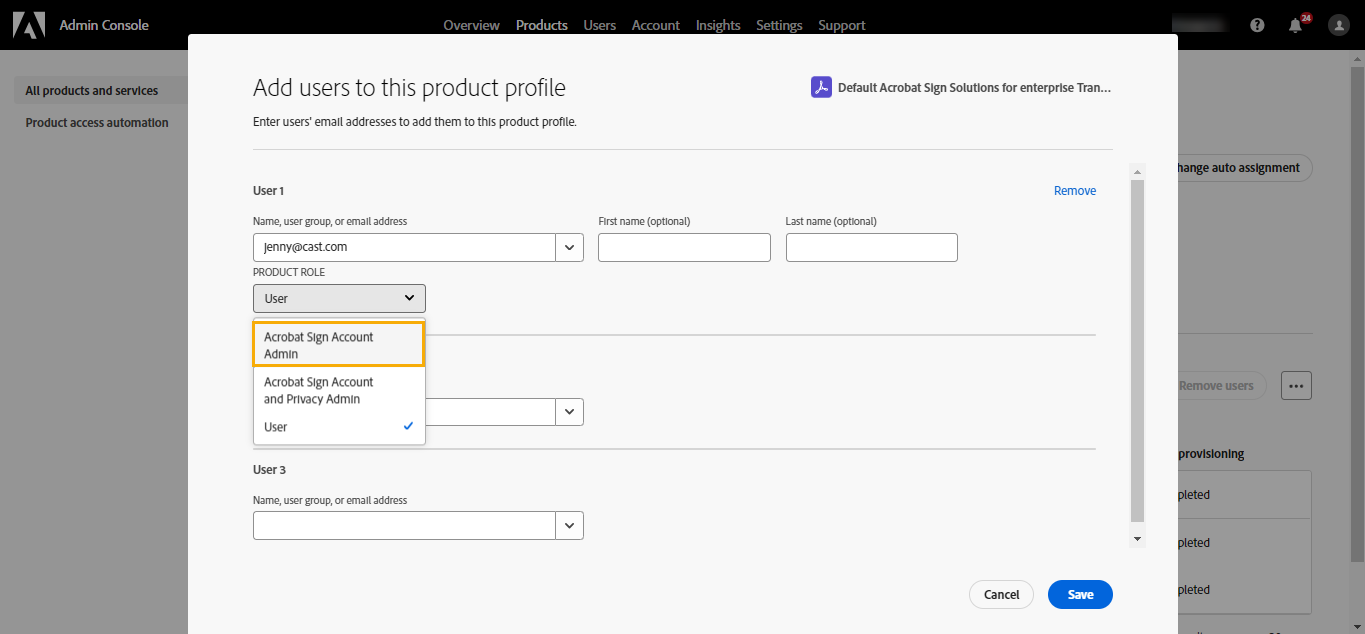Screen dimensions: 1365x634
Task: Switch to the Insights tab
Action: click(718, 25)
